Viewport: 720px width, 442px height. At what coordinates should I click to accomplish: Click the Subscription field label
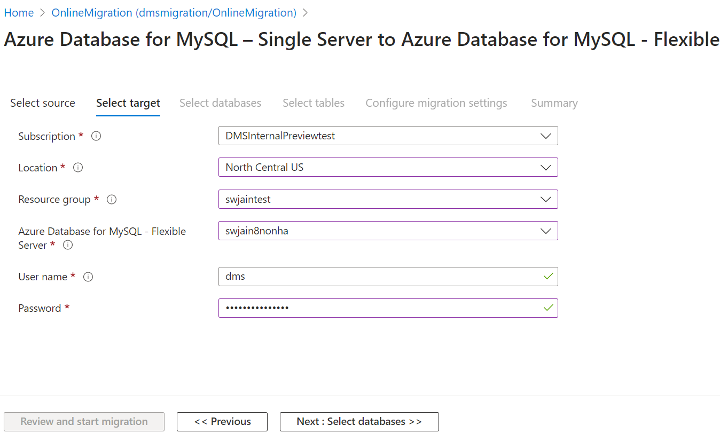coord(47,136)
